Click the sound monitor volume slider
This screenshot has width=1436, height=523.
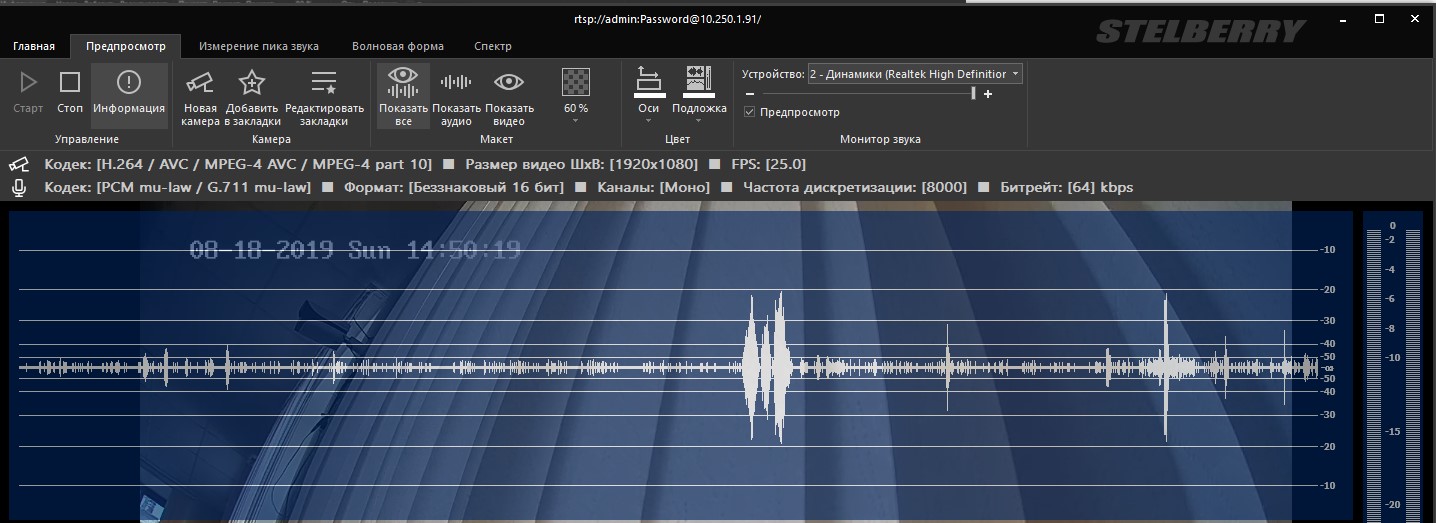pyautogui.click(x=868, y=94)
